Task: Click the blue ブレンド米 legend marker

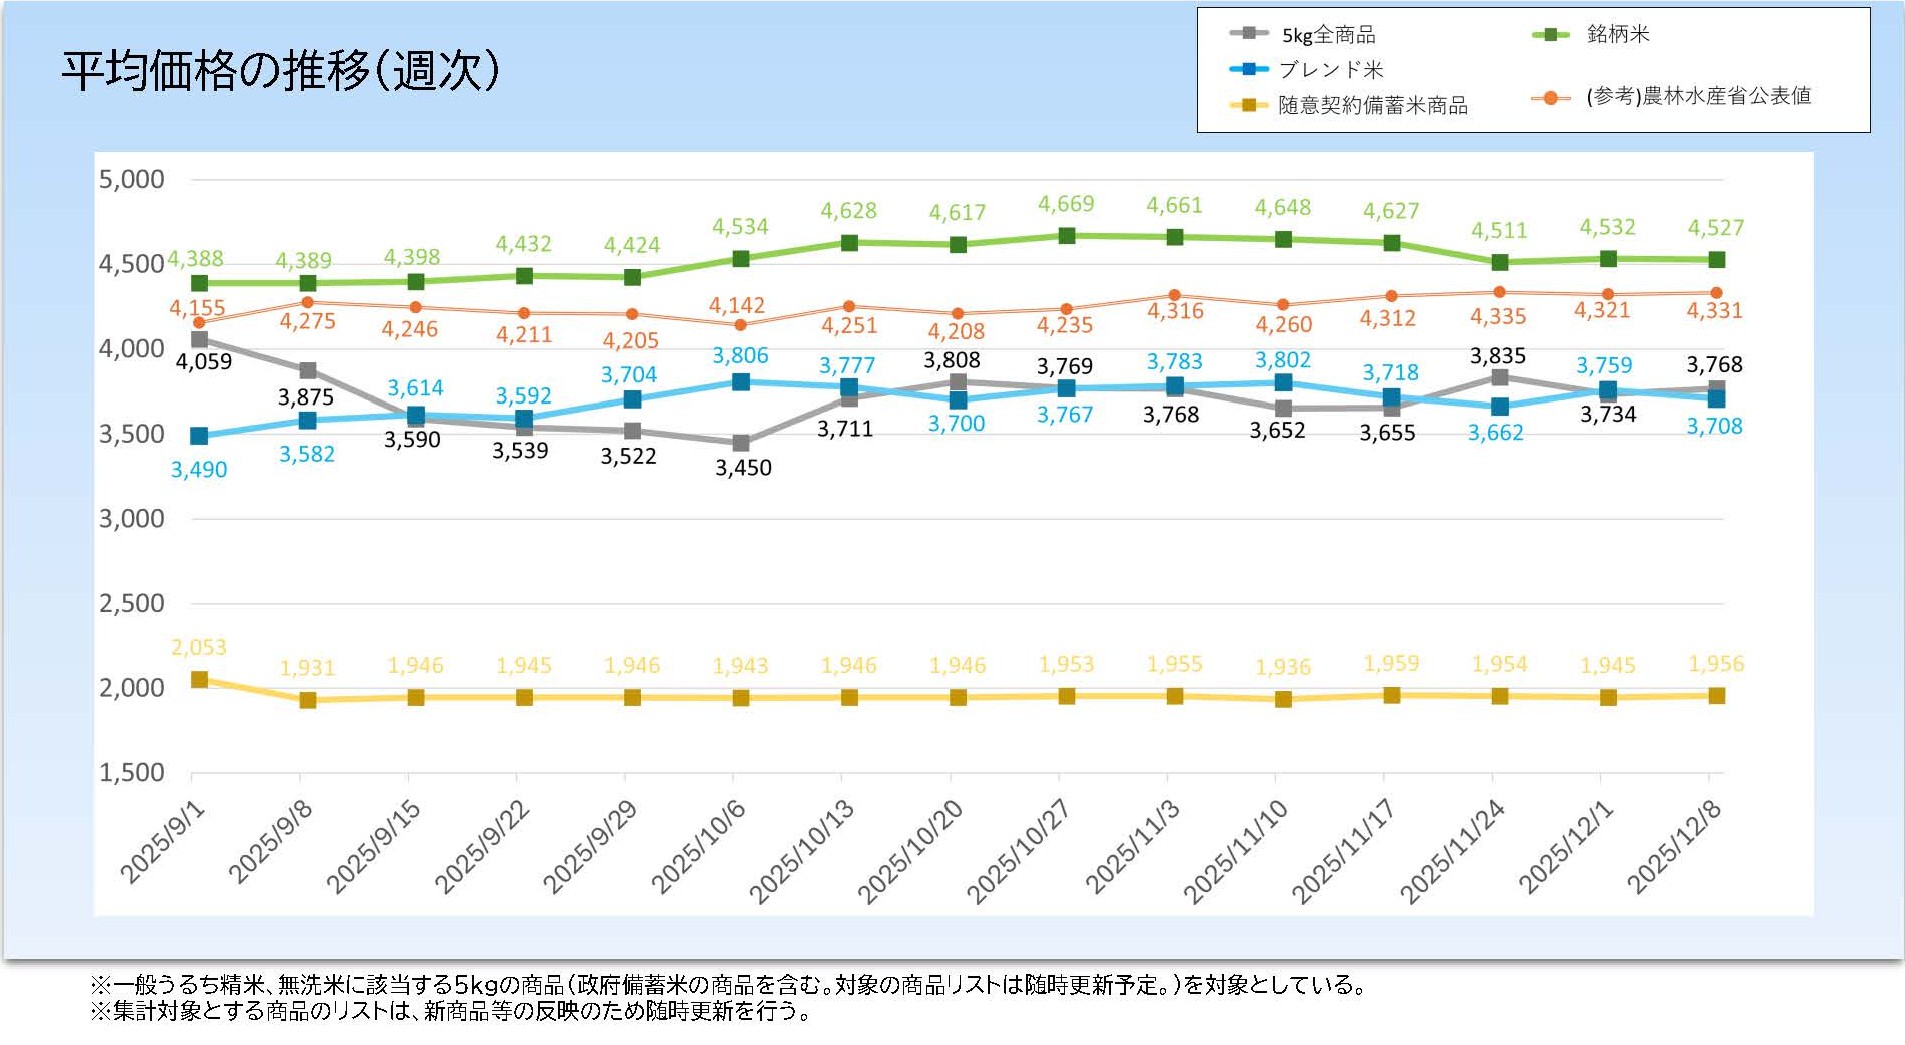Action: click(x=1249, y=69)
